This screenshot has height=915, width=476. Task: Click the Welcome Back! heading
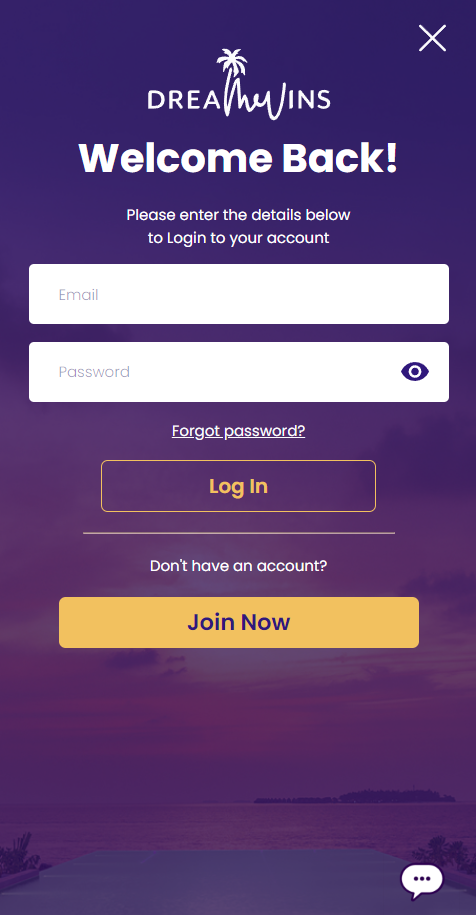(x=239, y=158)
